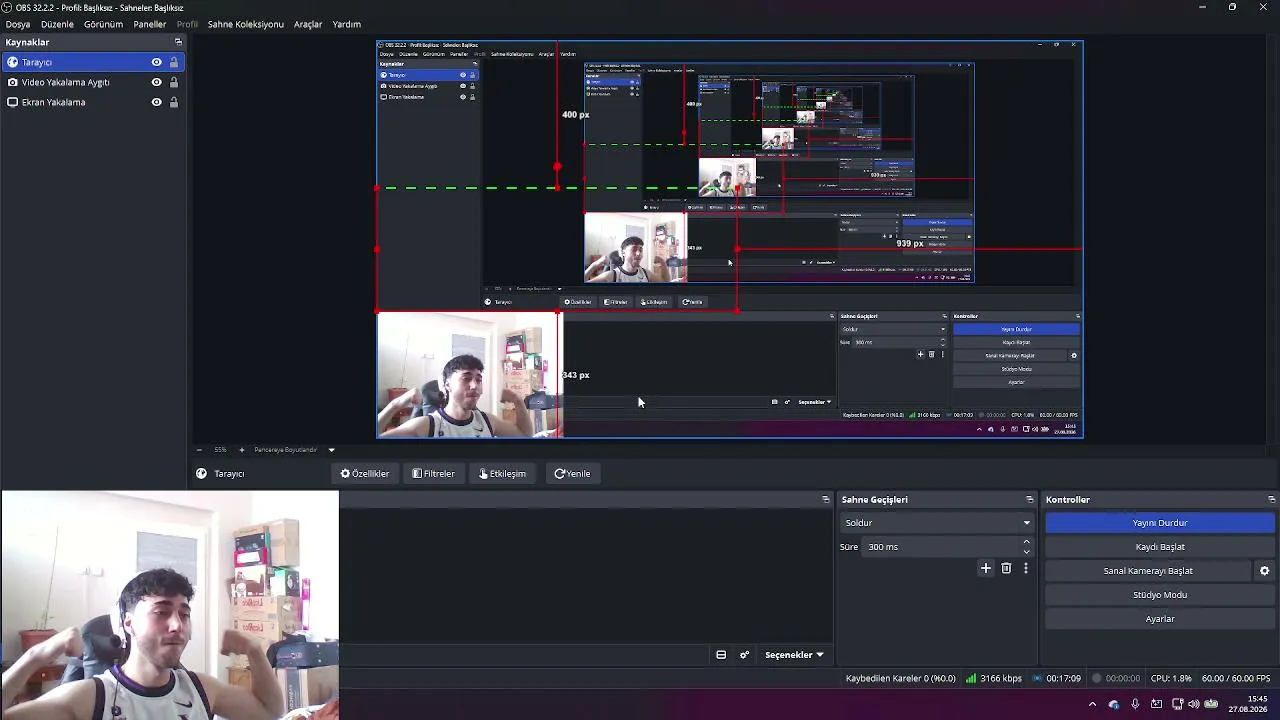The width and height of the screenshot is (1280, 720).
Task: Hide the Ekran Yakalama source
Action: 156,102
